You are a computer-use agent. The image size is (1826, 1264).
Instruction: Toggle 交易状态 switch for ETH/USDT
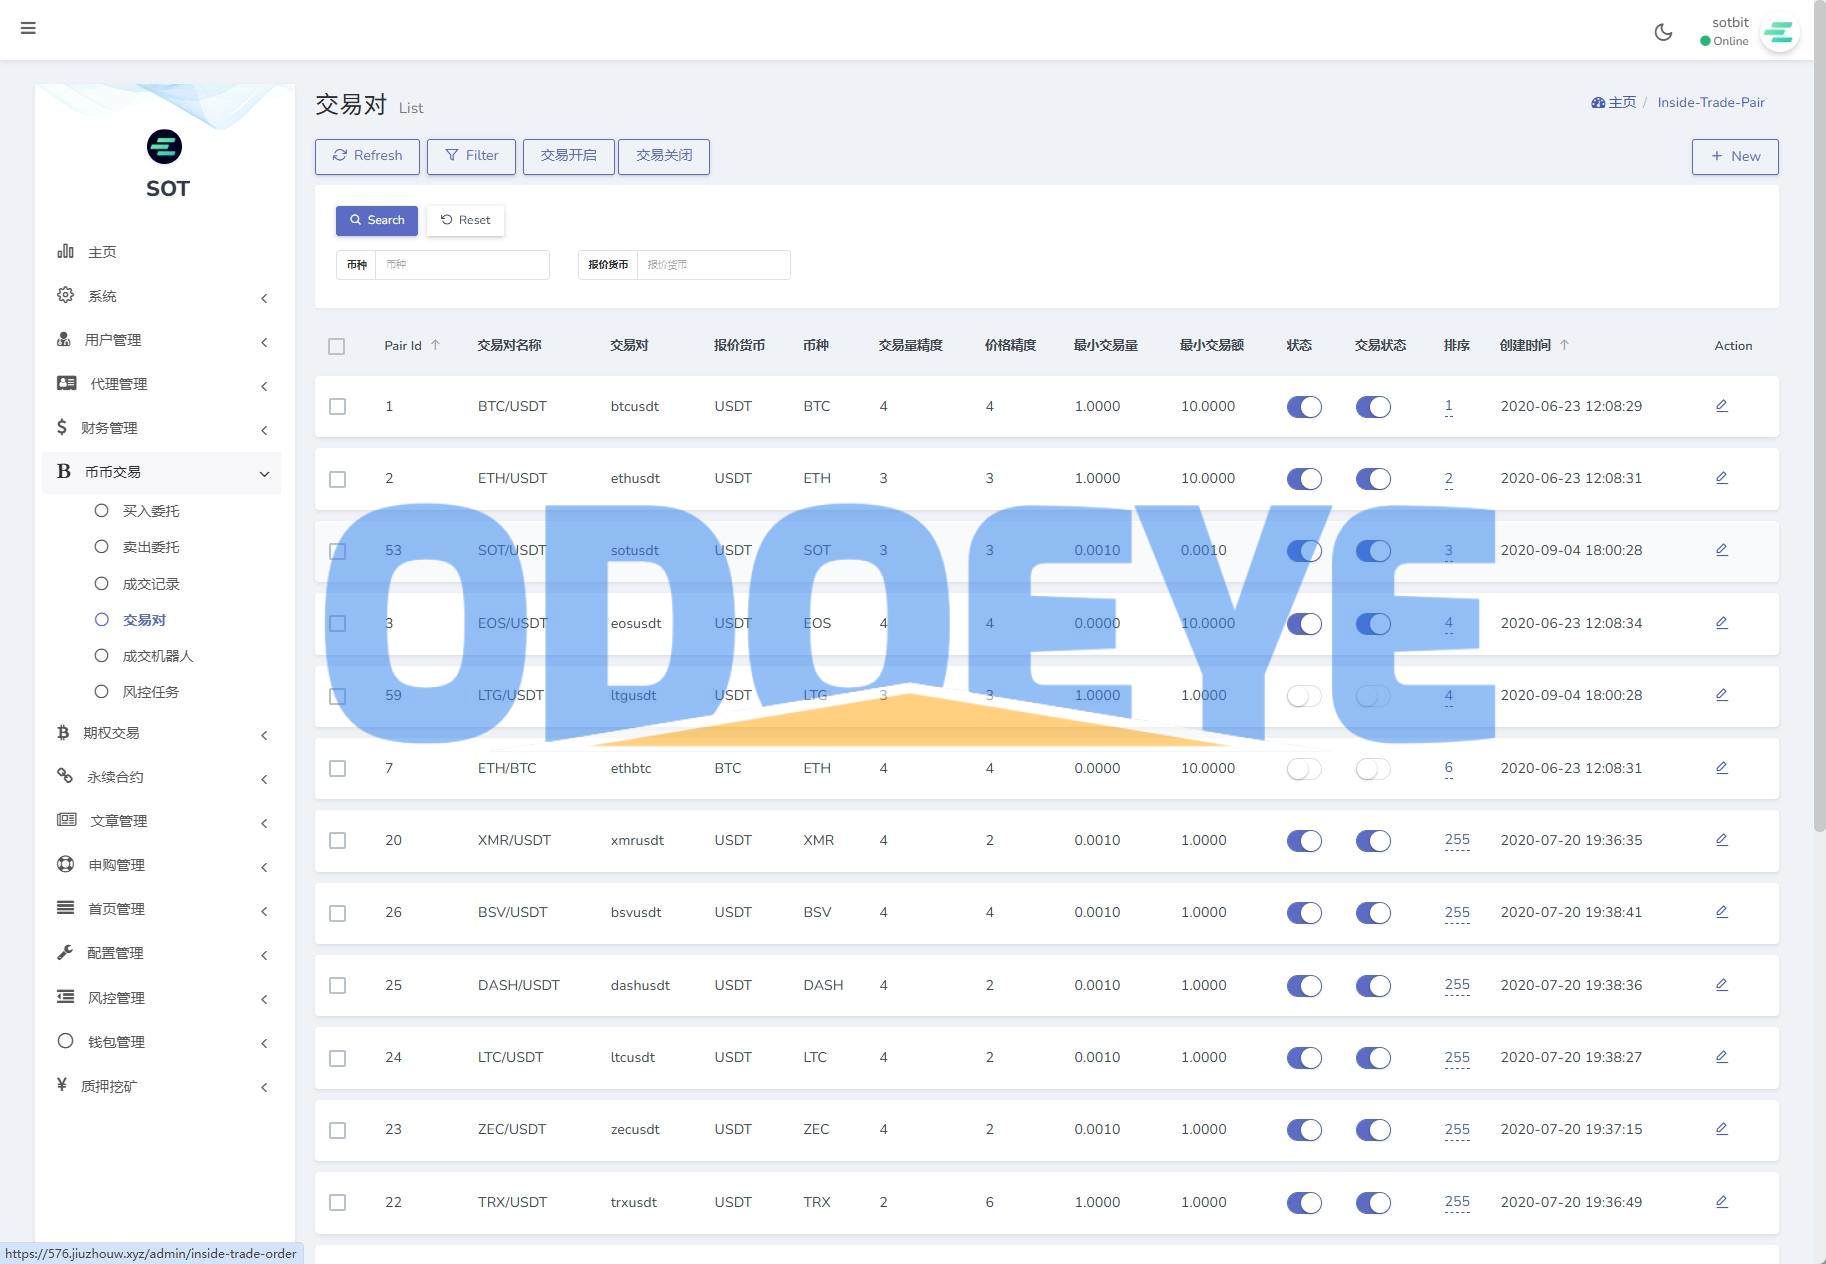click(x=1373, y=479)
